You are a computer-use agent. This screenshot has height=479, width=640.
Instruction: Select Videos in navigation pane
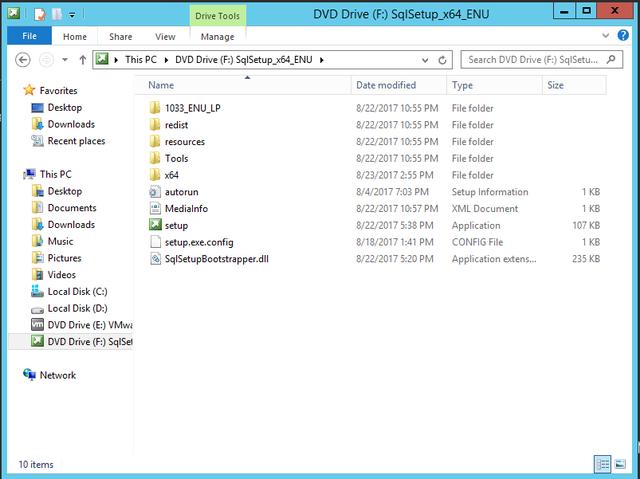(62, 275)
